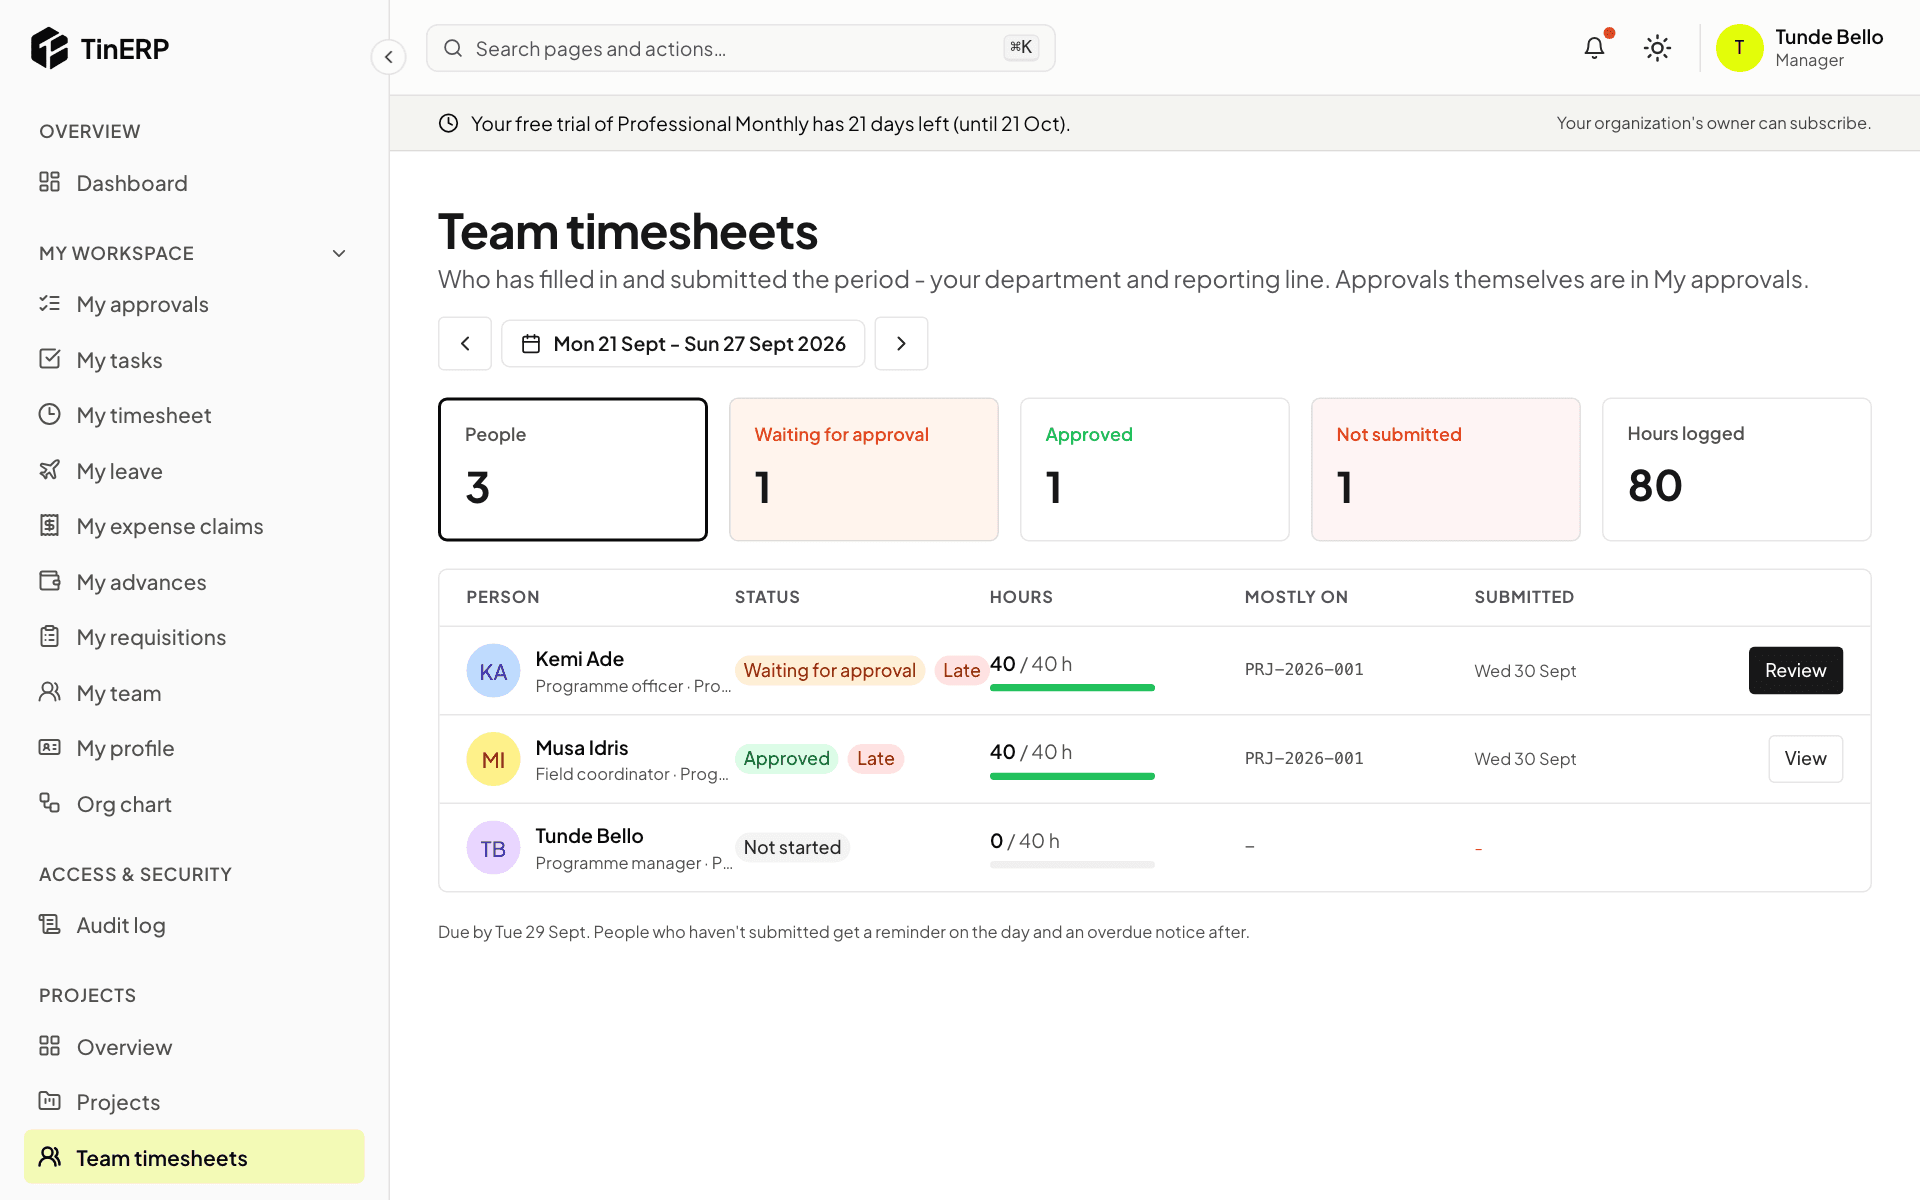Image resolution: width=1920 pixels, height=1200 pixels.
Task: Open the date range picker
Action: 683,344
